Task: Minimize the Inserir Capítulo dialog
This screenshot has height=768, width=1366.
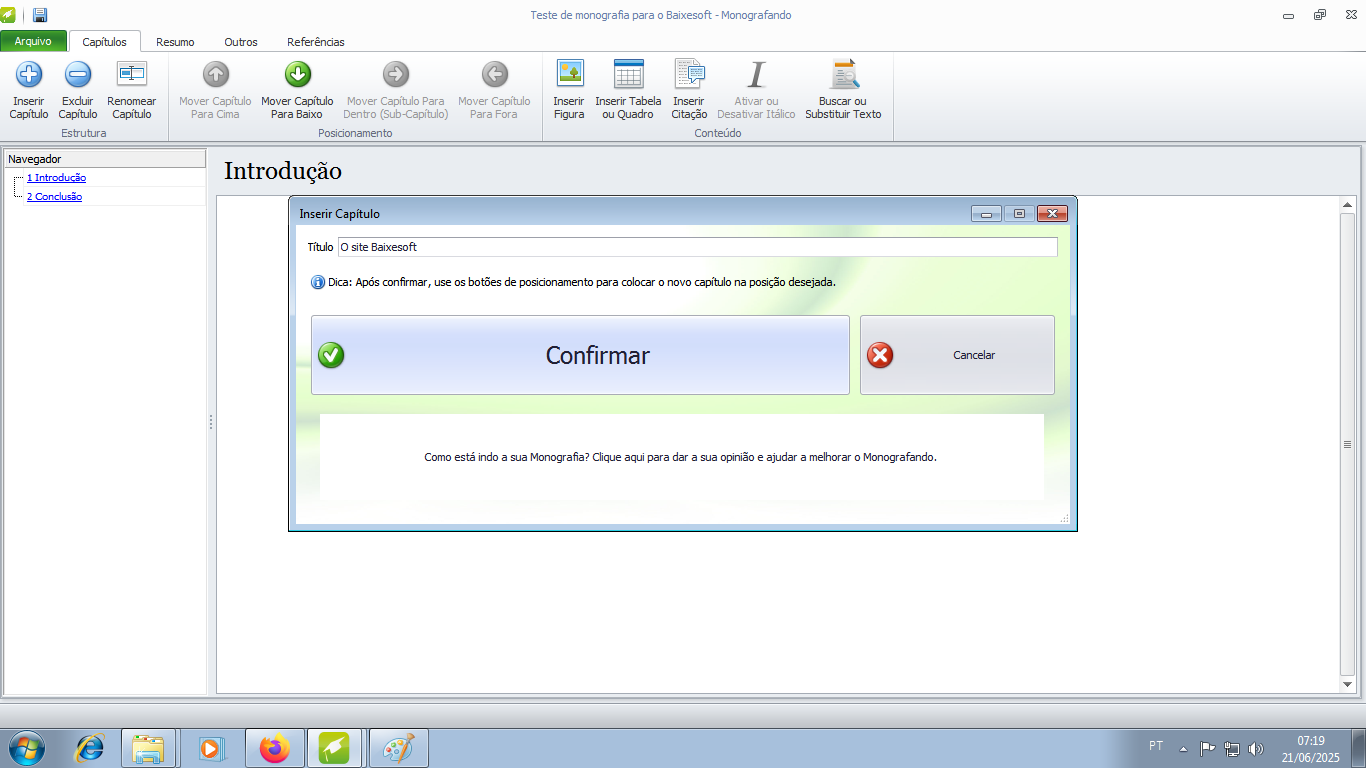Action: point(986,213)
